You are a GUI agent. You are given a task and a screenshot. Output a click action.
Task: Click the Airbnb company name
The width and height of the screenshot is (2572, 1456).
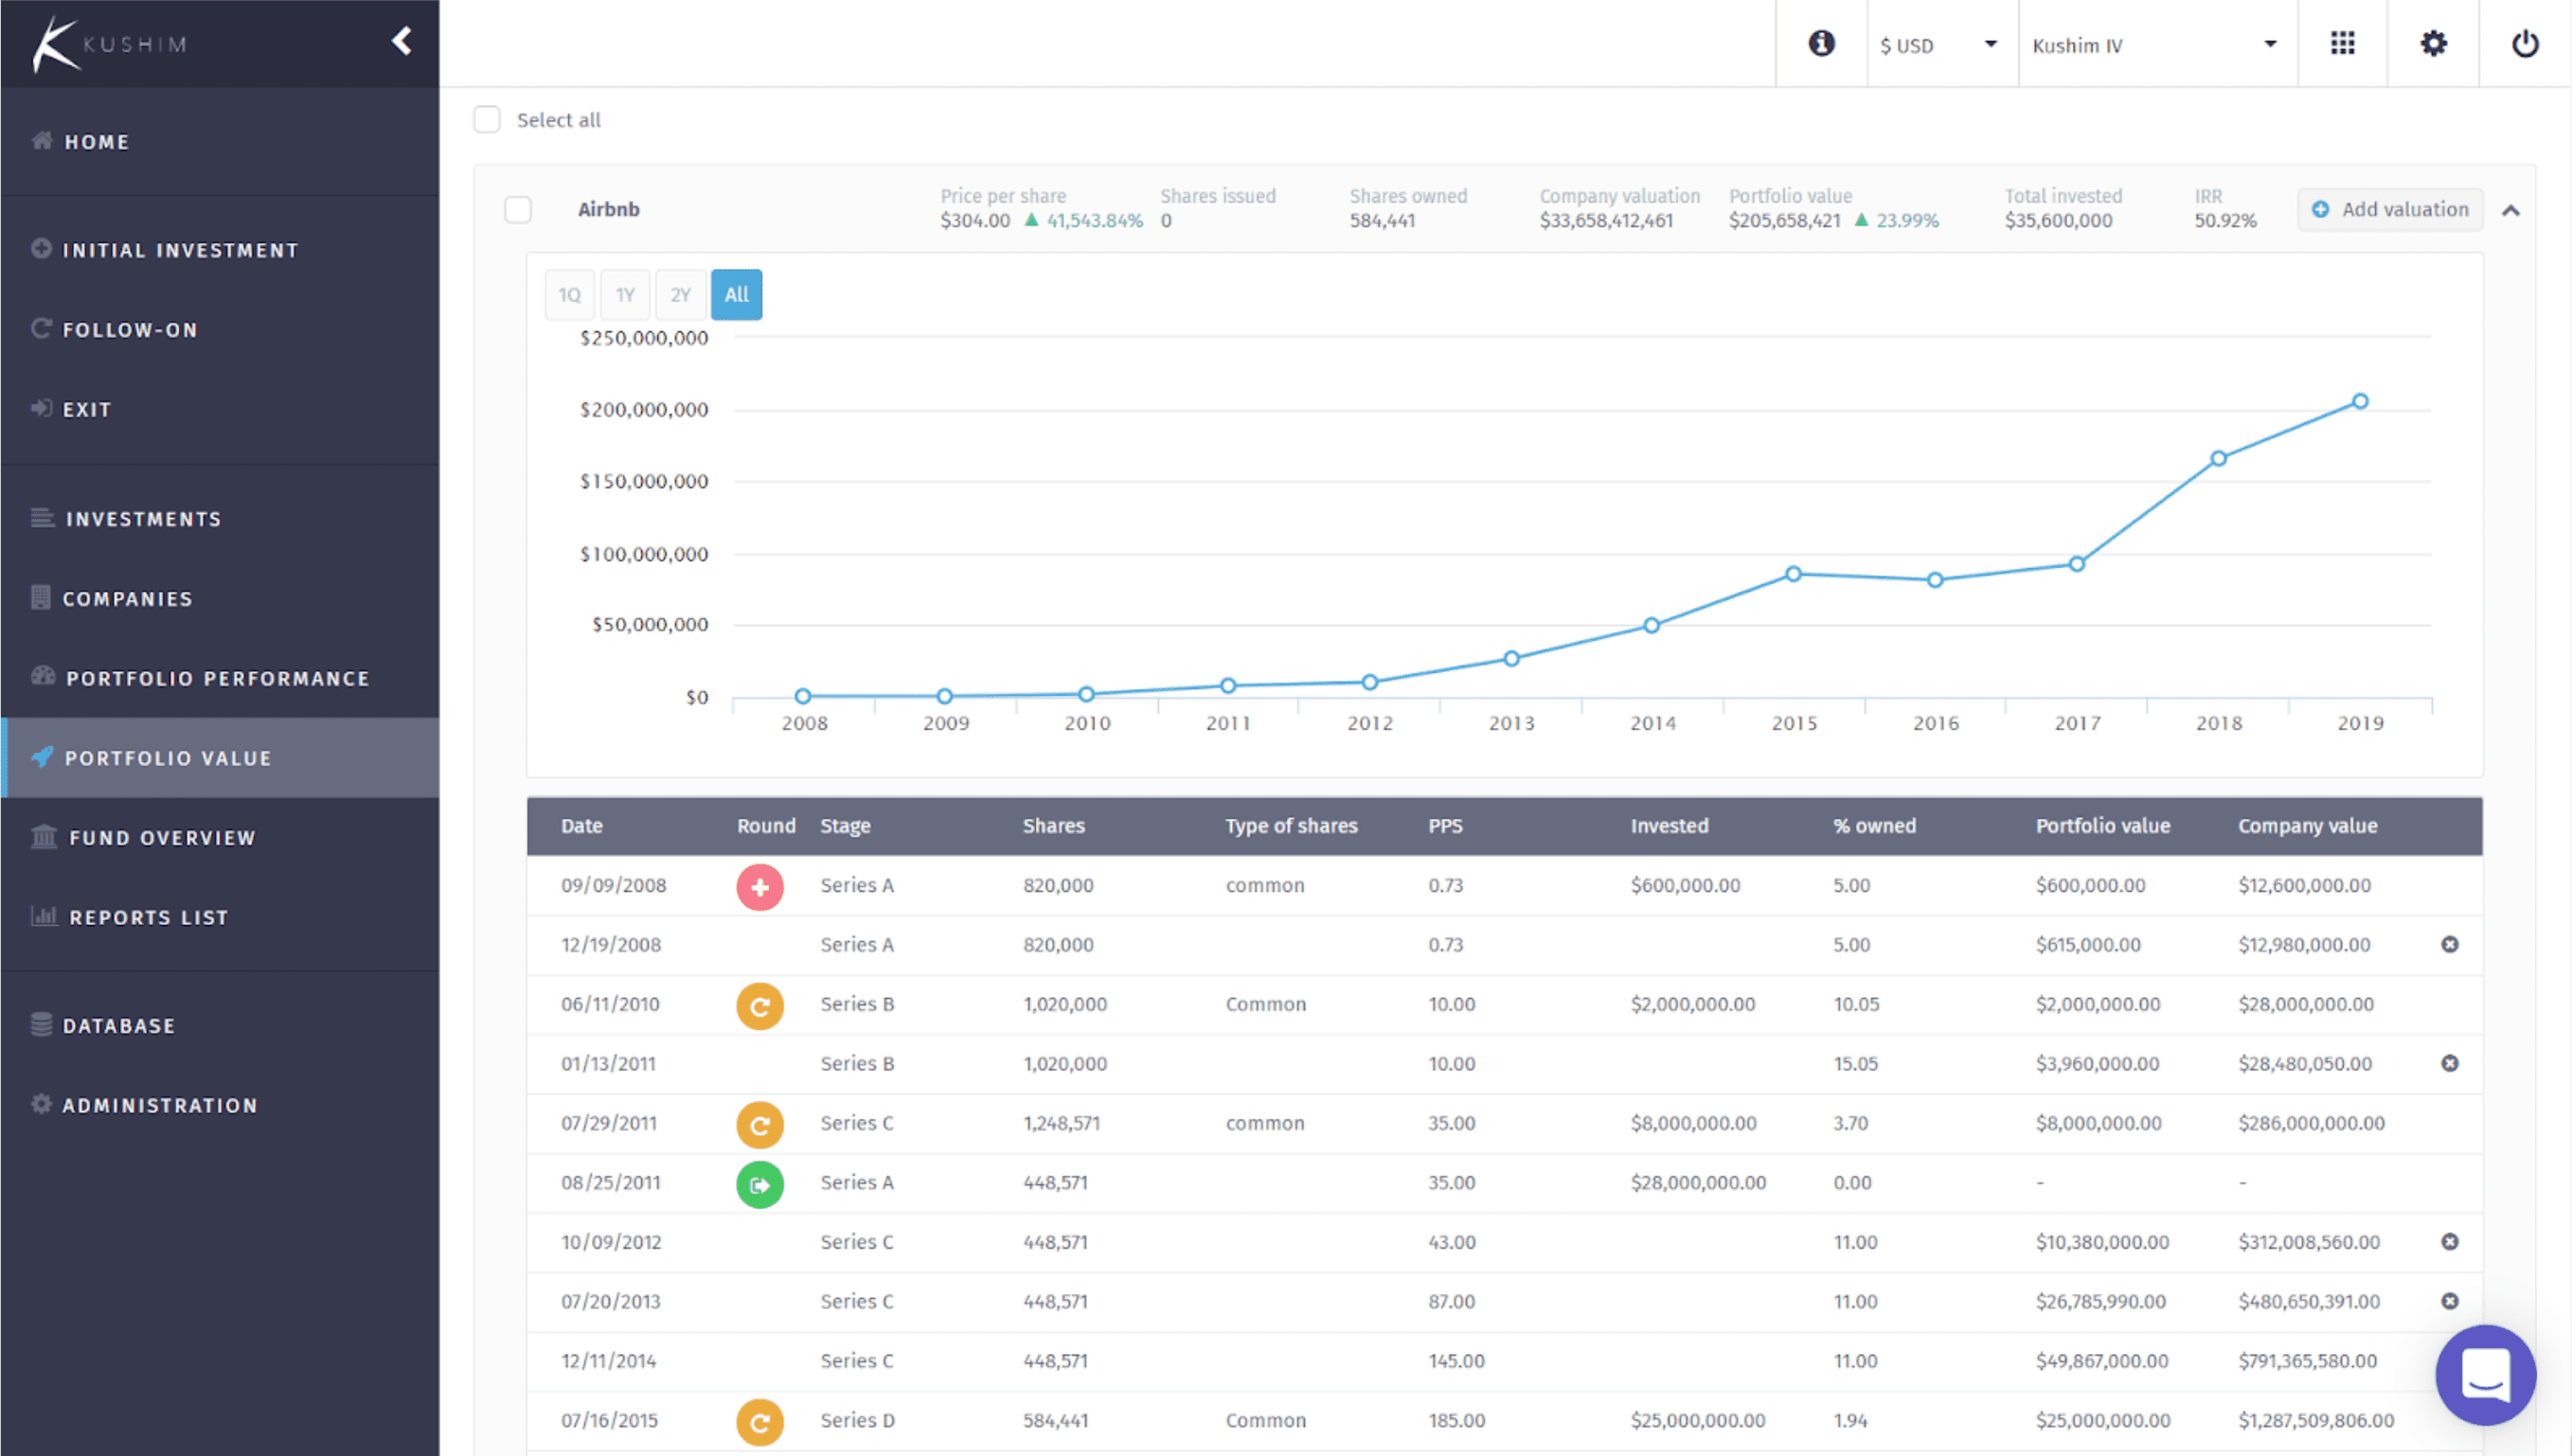(x=609, y=209)
